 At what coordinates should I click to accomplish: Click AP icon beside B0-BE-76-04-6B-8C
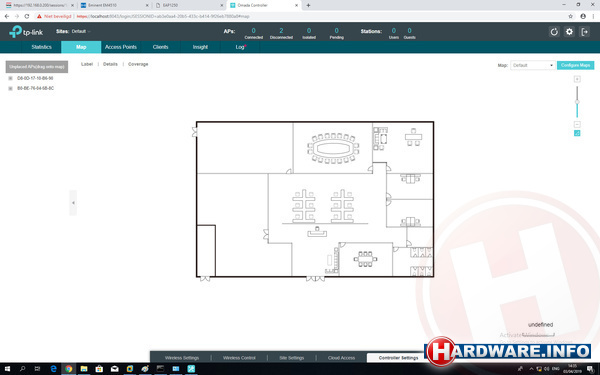tap(10, 88)
